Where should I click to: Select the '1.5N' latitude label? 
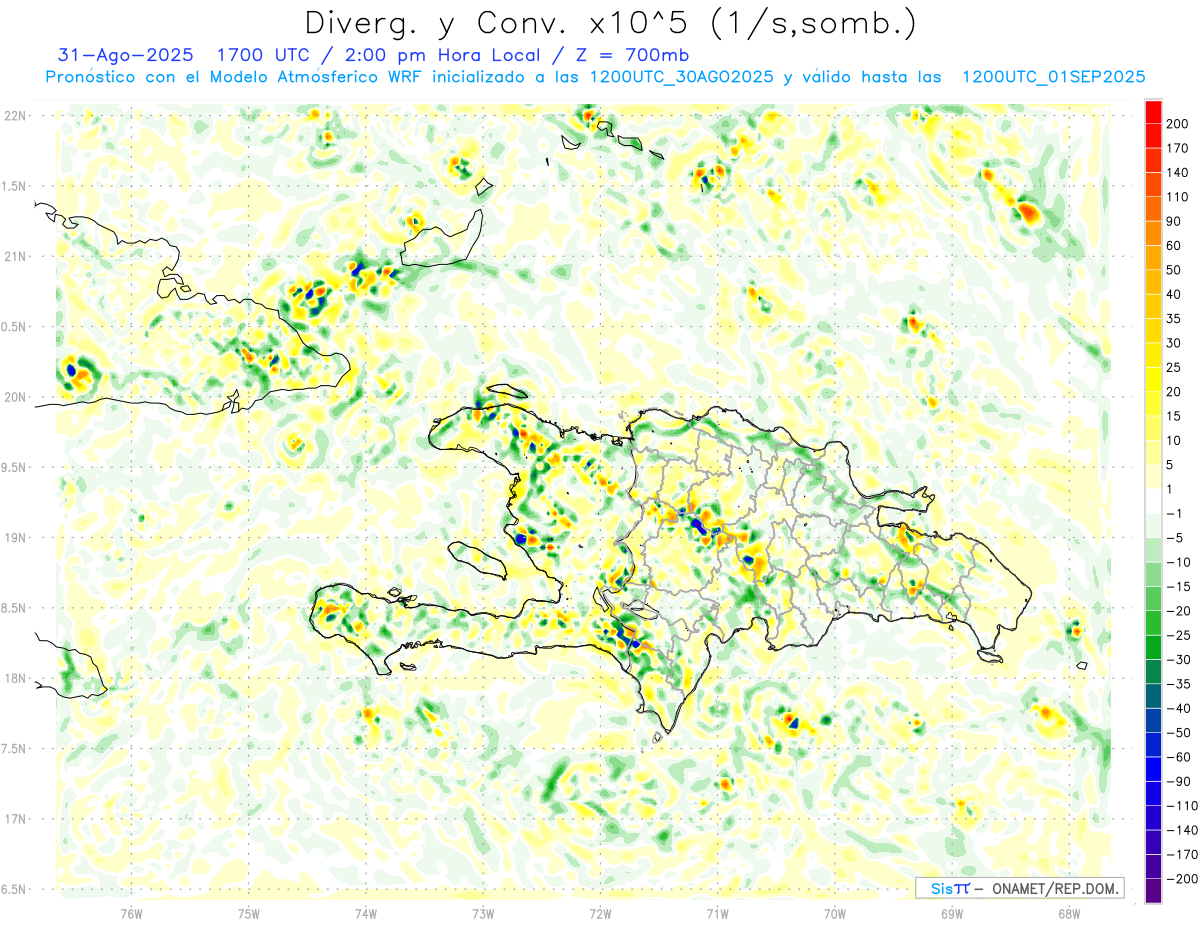pyautogui.click(x=15, y=186)
